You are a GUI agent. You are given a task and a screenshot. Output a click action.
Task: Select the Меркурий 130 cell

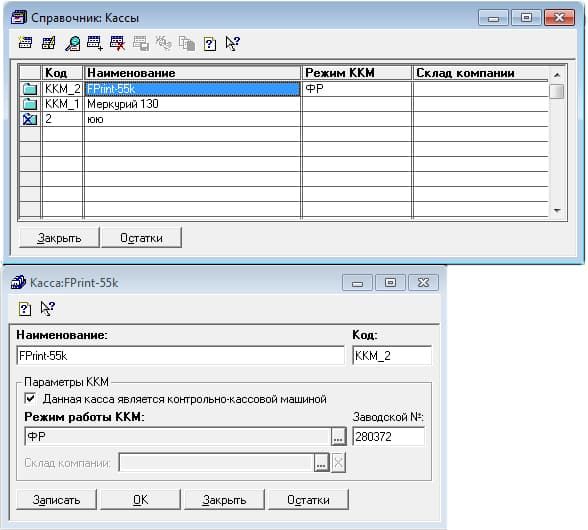(x=192, y=104)
